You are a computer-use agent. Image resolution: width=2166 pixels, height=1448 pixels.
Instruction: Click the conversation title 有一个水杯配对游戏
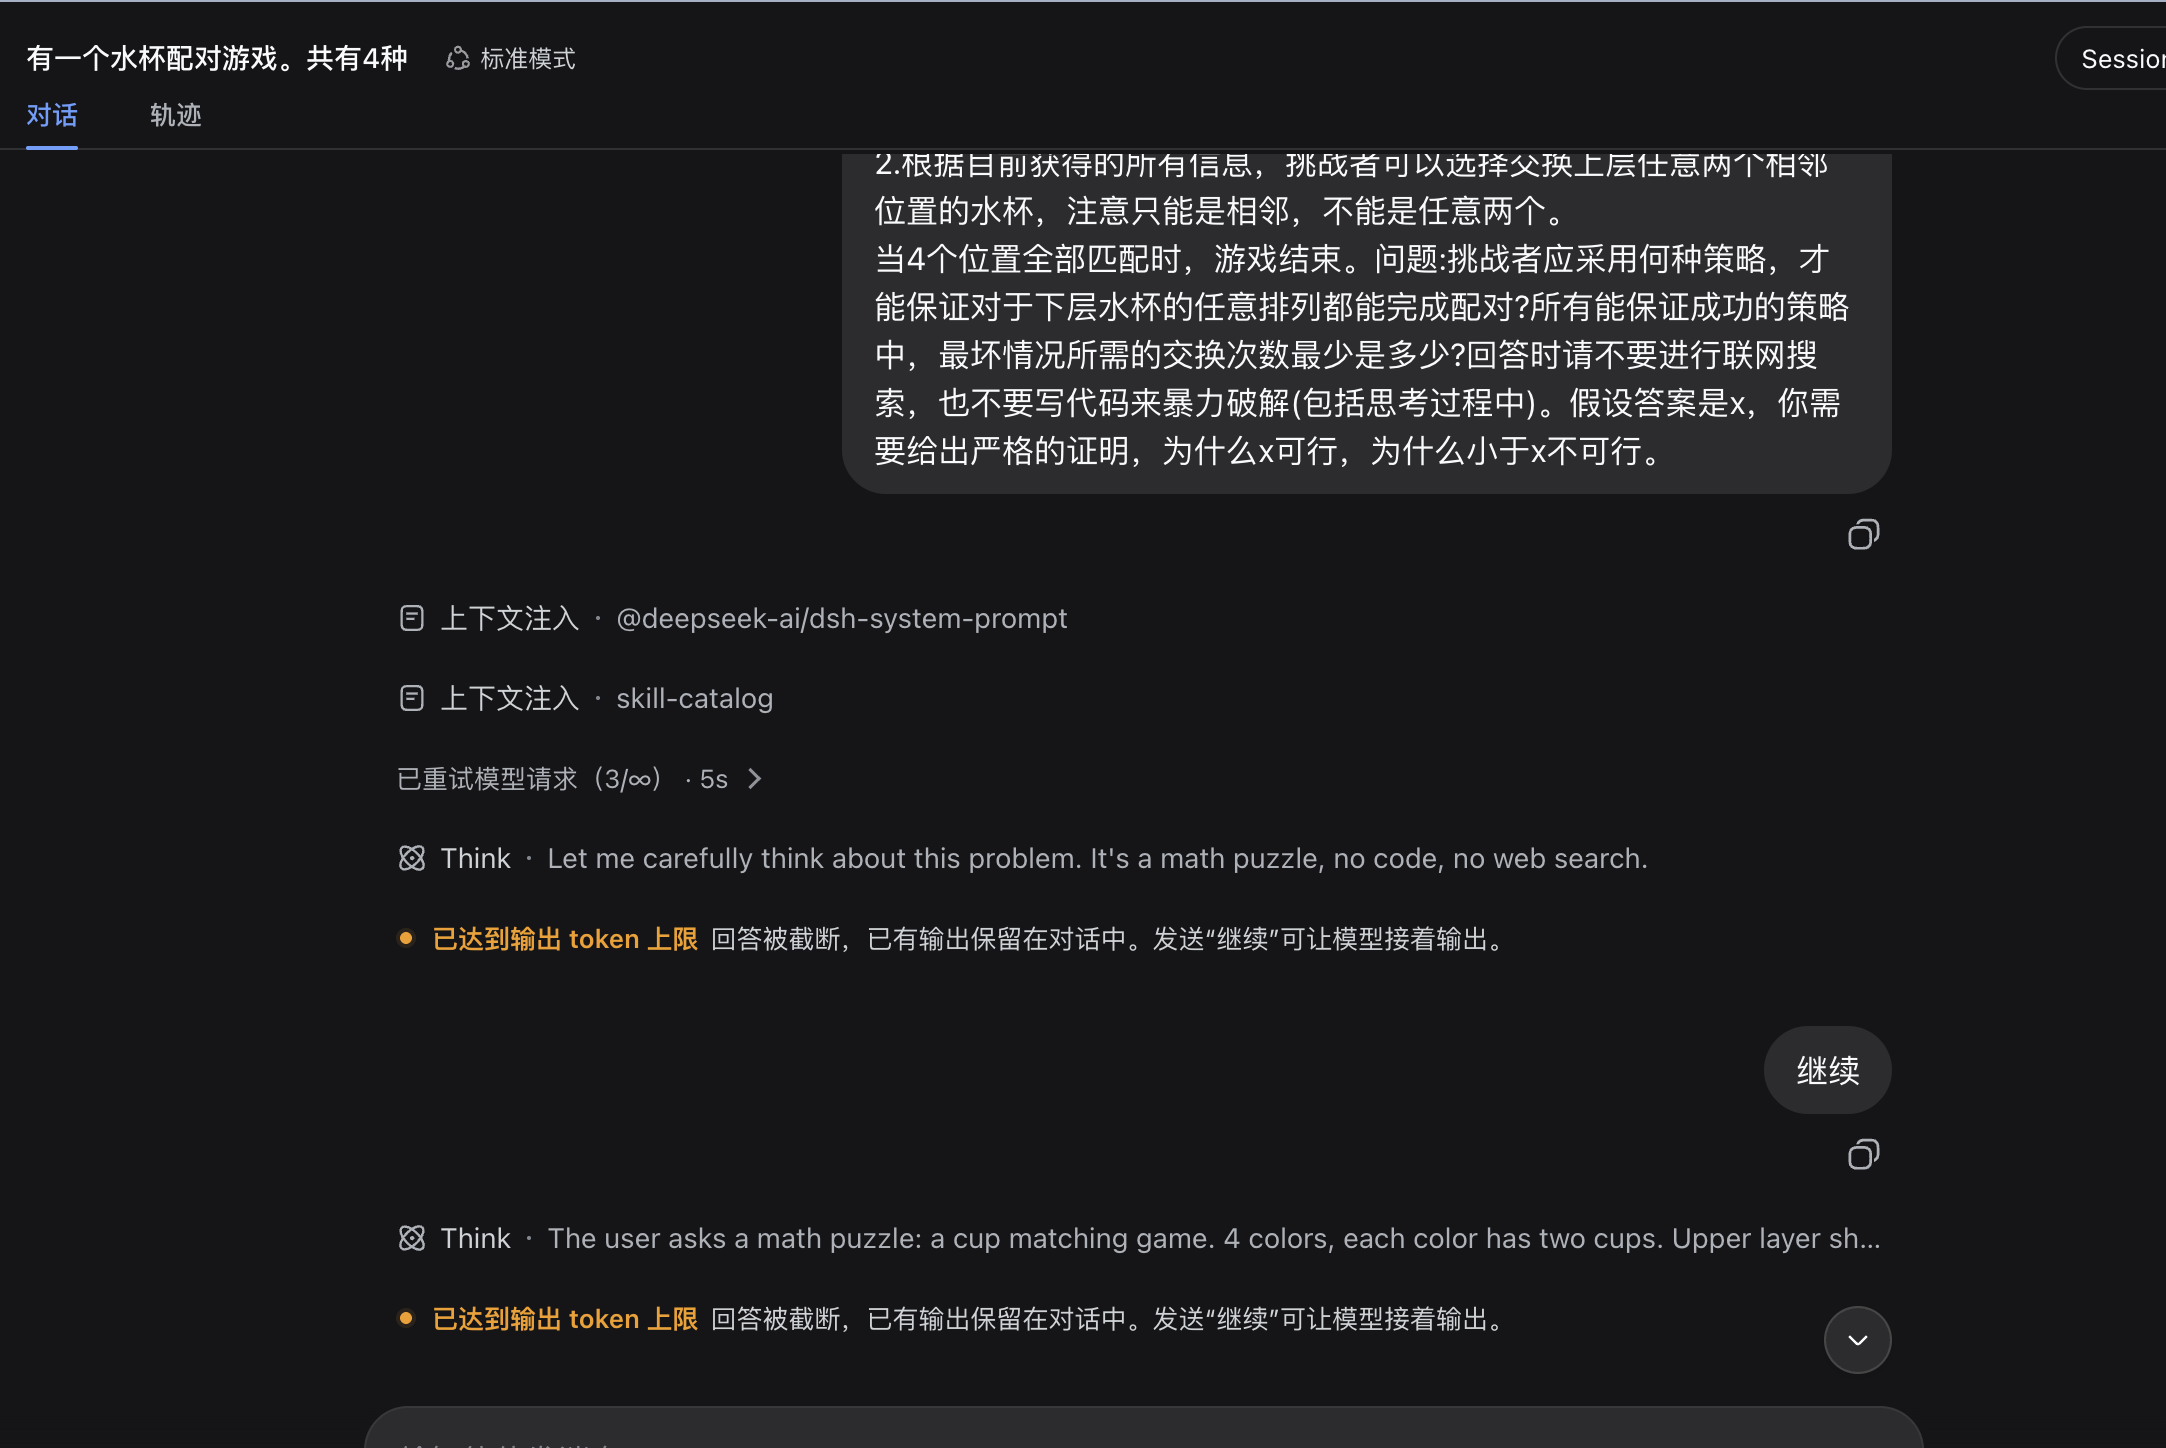(216, 58)
